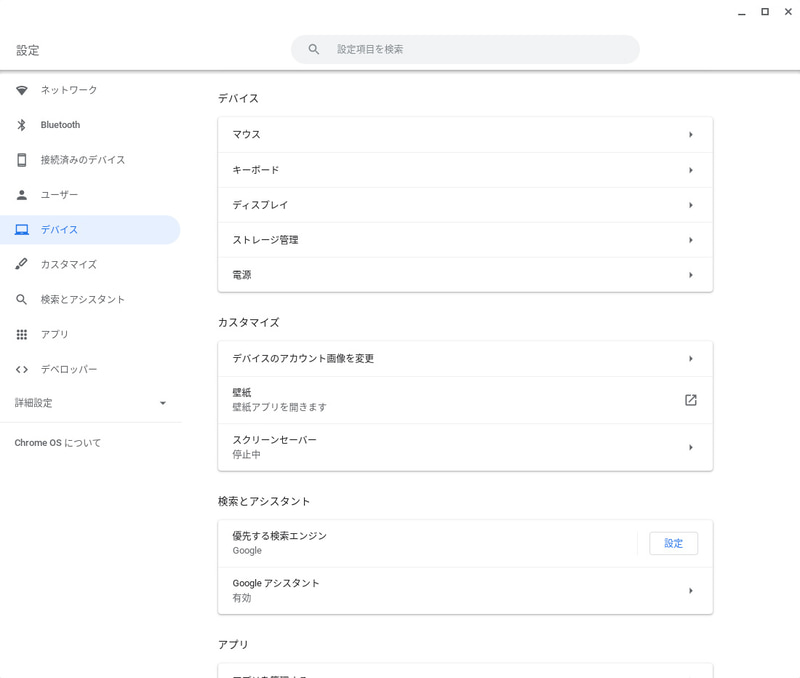
Task: Click the pencil customize icon in sidebar
Action: tap(22, 265)
